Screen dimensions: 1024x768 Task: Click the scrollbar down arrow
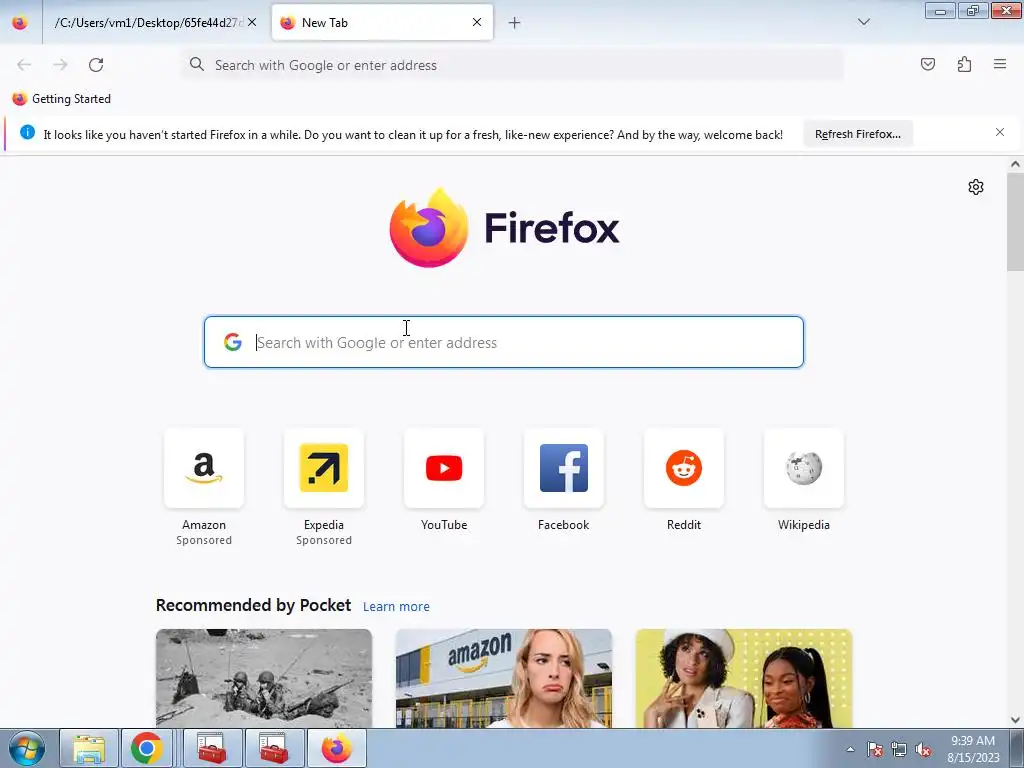tap(1015, 720)
